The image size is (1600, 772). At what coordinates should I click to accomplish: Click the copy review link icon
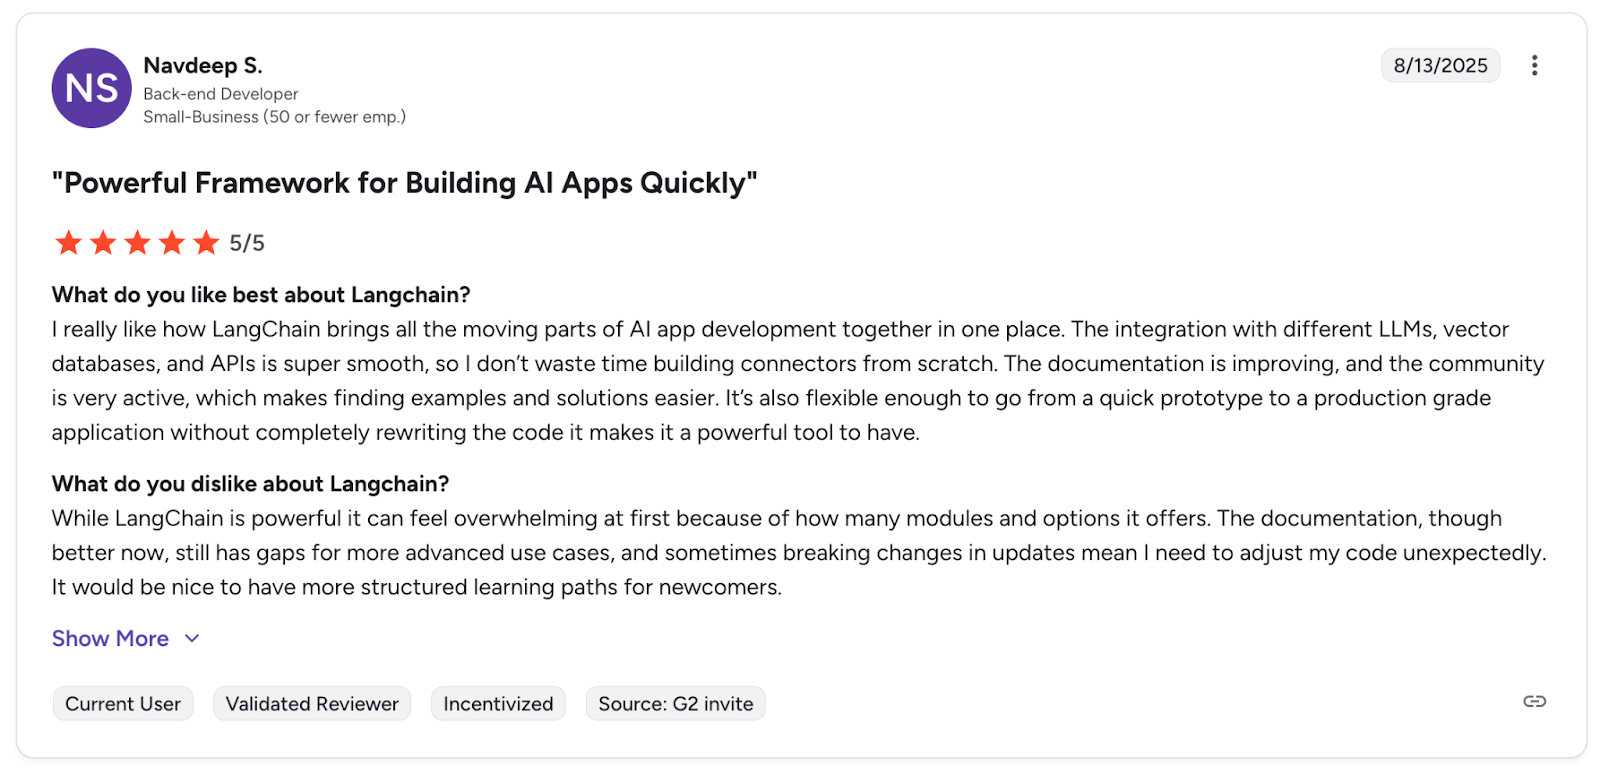pos(1534,701)
